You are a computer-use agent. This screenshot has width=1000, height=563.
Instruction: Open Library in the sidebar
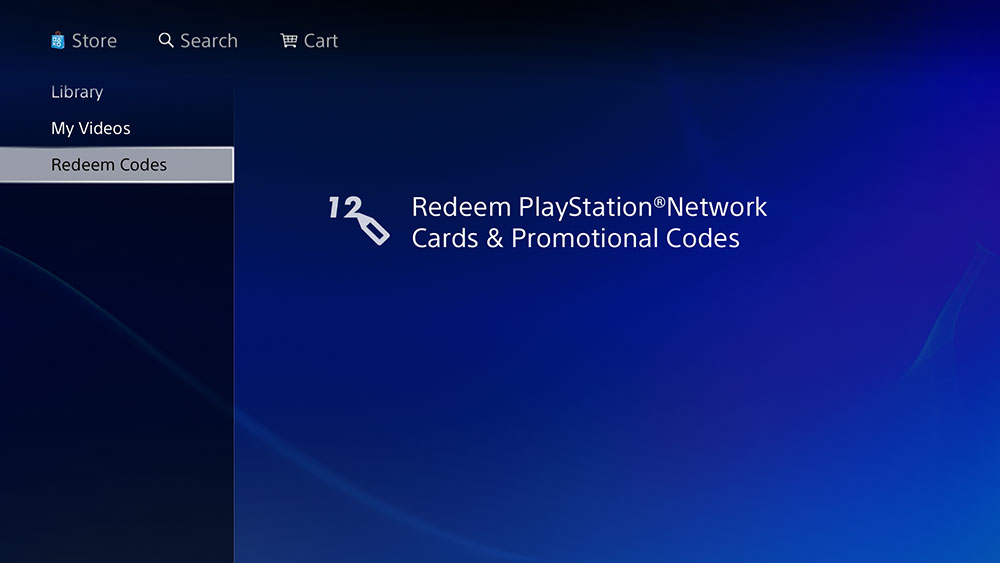point(77,92)
